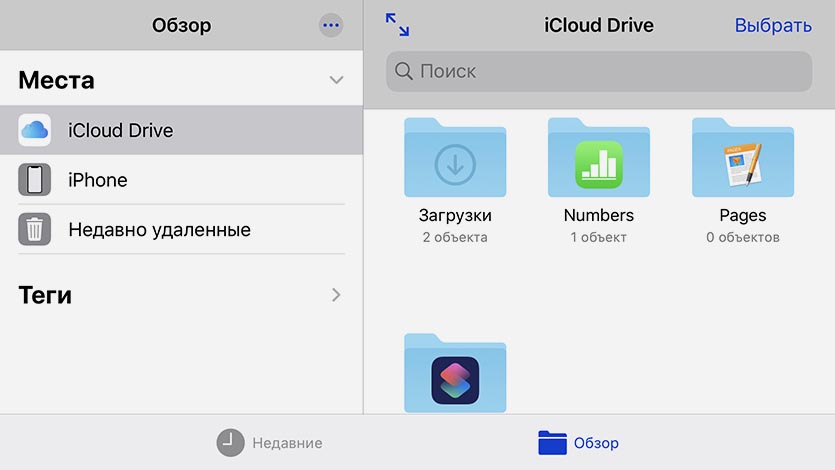This screenshot has height=470, width=835.
Task: Click the '0 объектов' count text
Action: [743, 237]
